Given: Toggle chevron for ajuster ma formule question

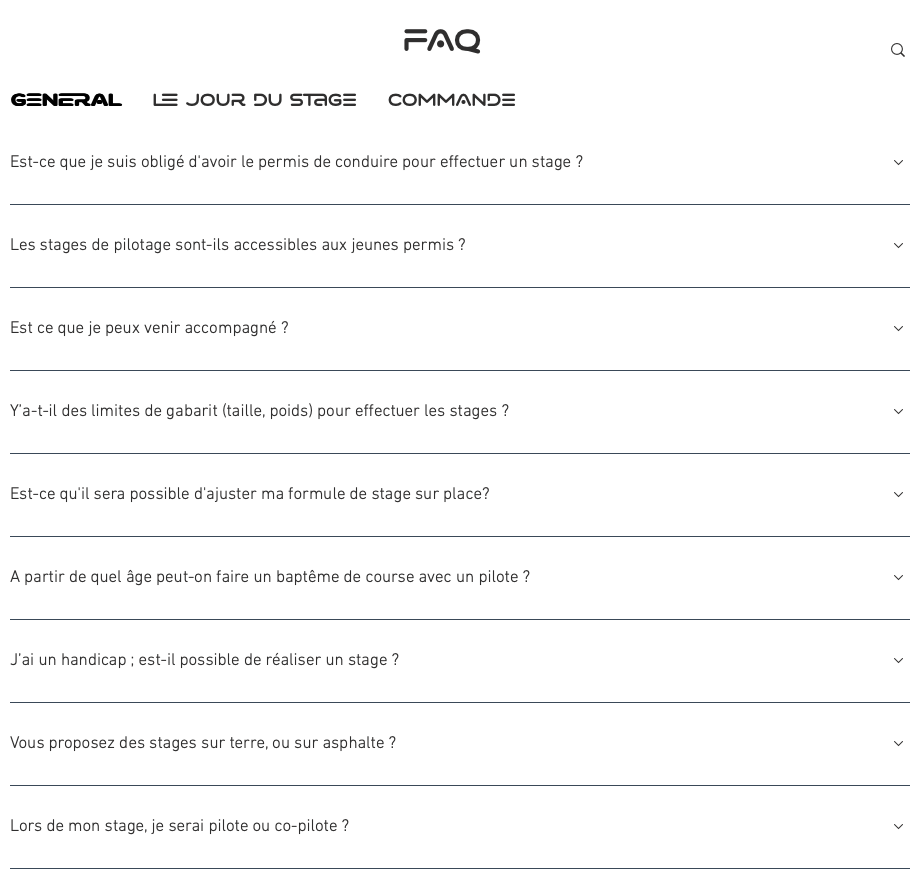Looking at the screenshot, I should [x=898, y=495].
